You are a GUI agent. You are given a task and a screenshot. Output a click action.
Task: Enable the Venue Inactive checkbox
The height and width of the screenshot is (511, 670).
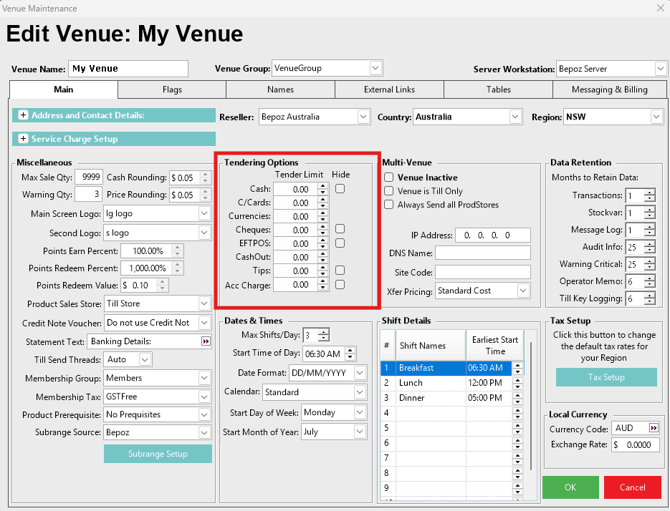[x=389, y=177]
